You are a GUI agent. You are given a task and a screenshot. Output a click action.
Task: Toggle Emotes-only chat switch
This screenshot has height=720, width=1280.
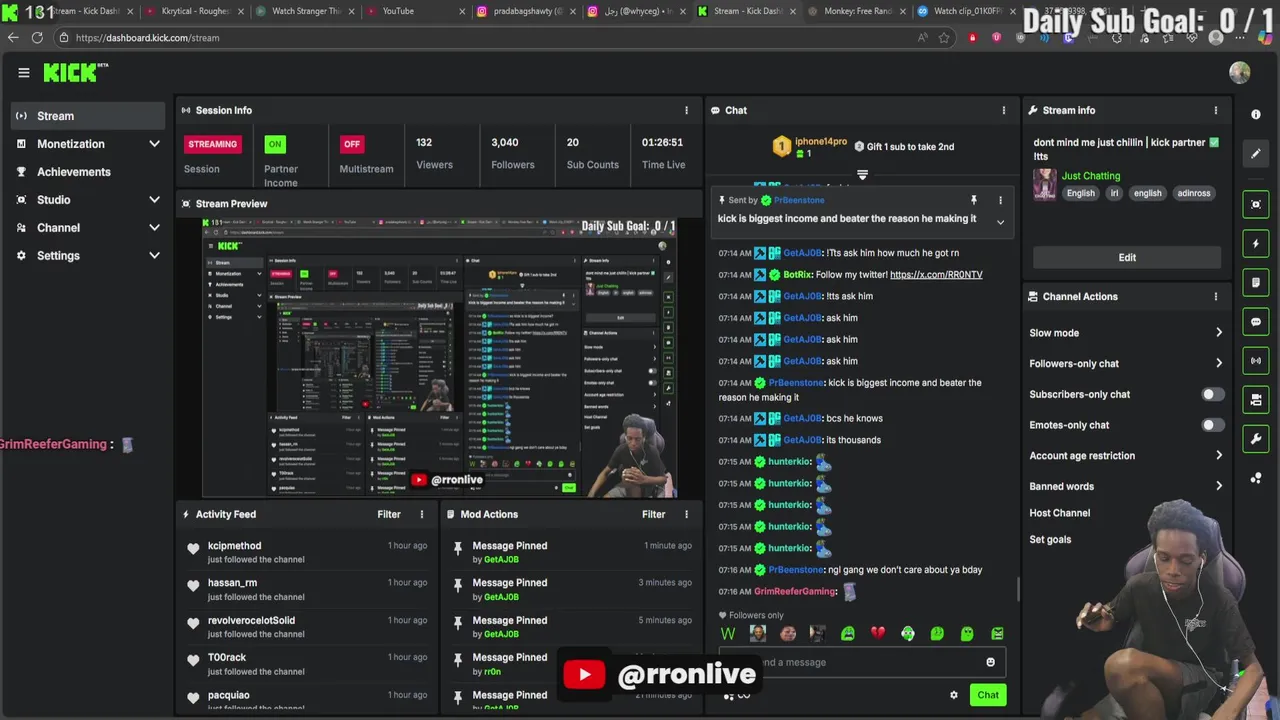click(1211, 425)
